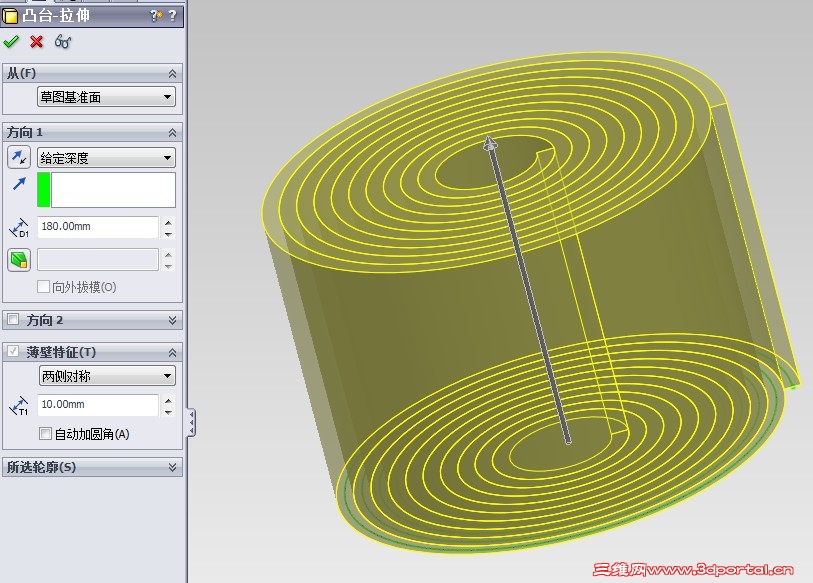Collapse the 方向 1 section

pos(172,133)
